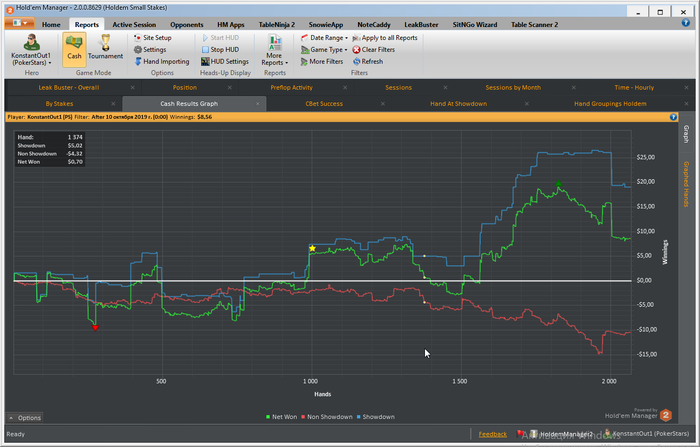700x447 pixels.
Task: Open More Filters
Action: [x=322, y=62]
